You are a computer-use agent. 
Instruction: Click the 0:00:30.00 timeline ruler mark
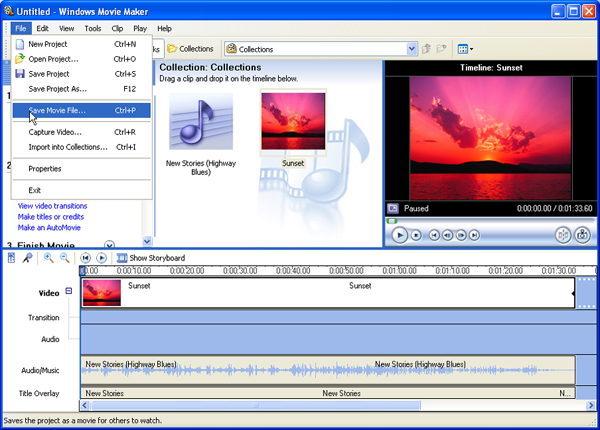[x=240, y=271]
